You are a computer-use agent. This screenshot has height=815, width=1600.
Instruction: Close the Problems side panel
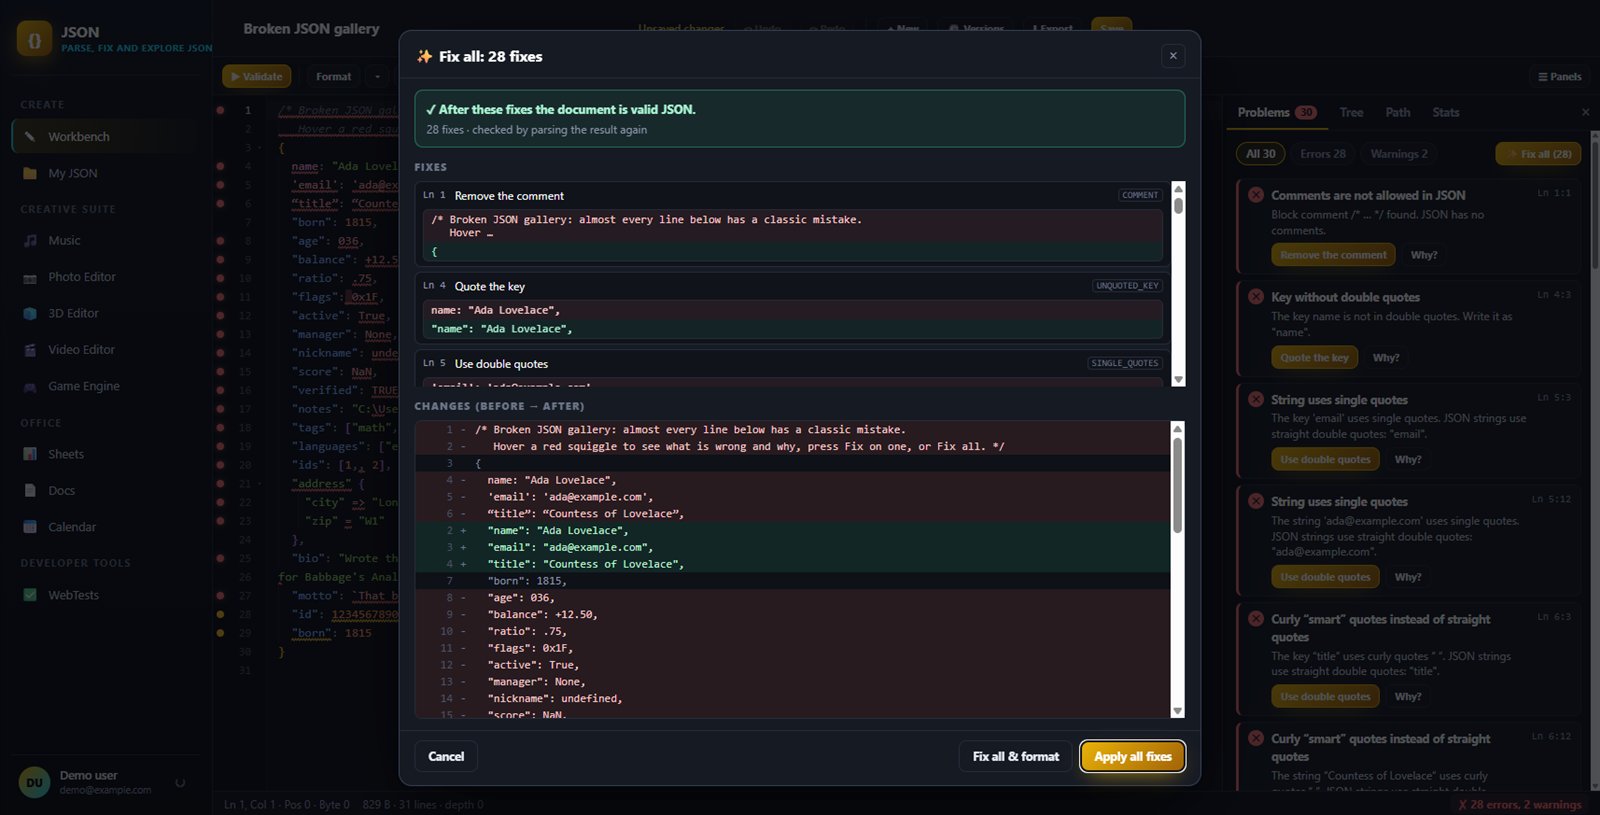1585,112
